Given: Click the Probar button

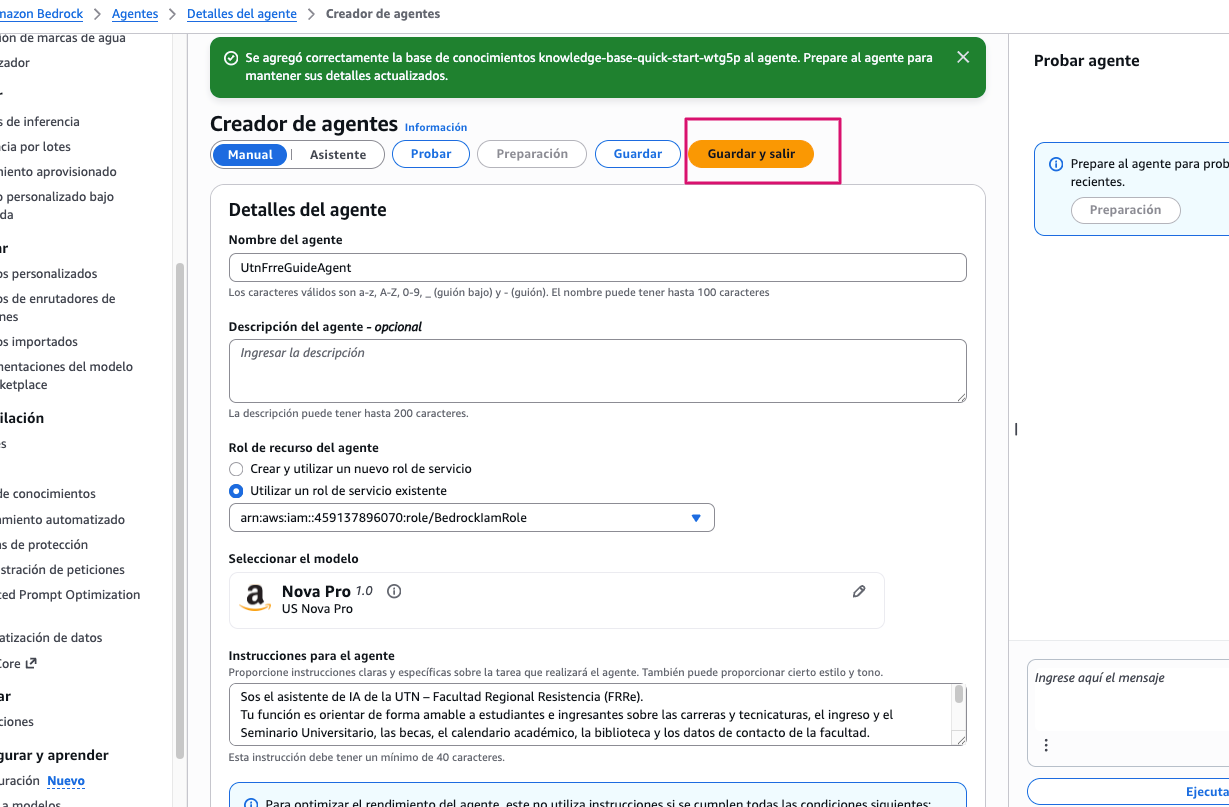Looking at the screenshot, I should 431,154.
